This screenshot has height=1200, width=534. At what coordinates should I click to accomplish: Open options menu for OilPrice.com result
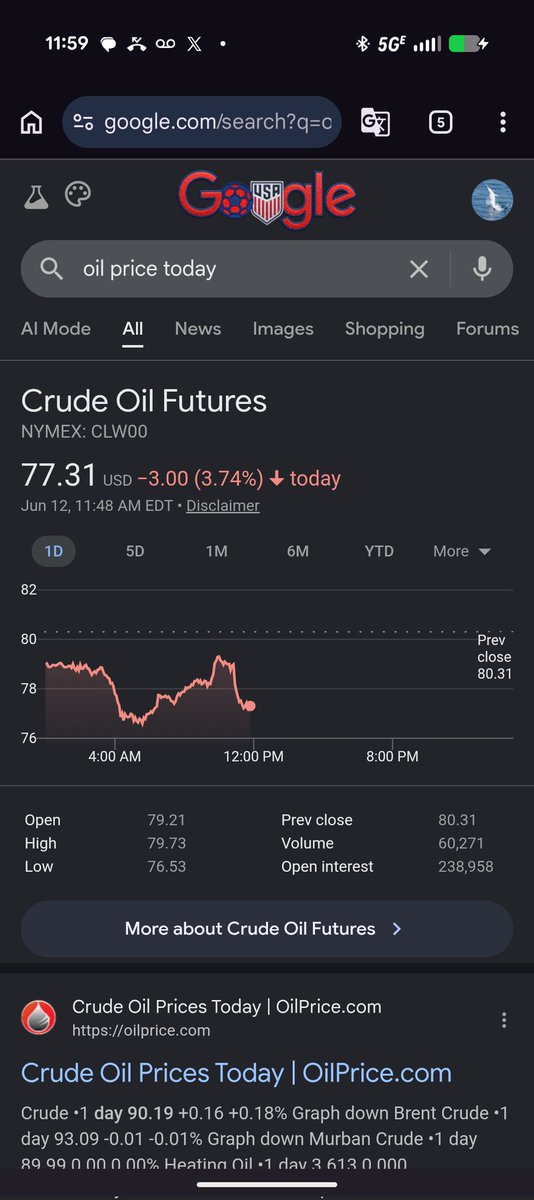[x=504, y=1020]
